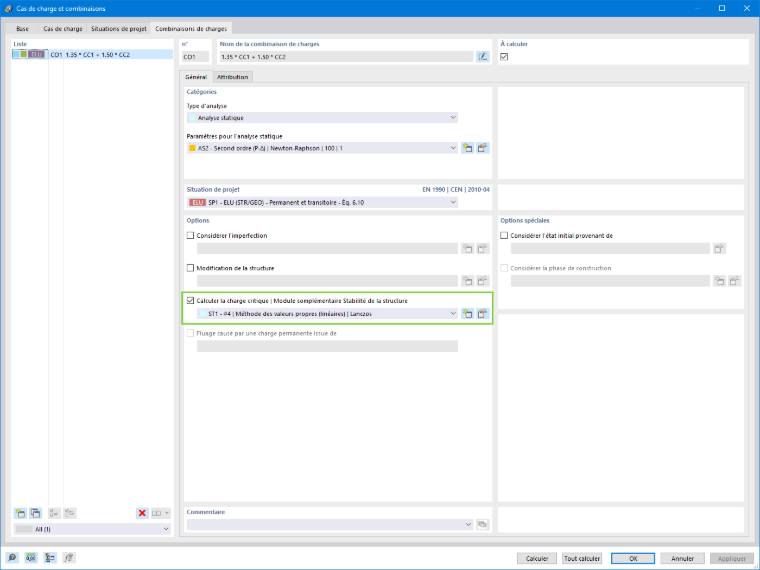Image resolution: width=760 pixels, height=570 pixels.
Task: Create new static analysis settings
Action: click(x=467, y=148)
